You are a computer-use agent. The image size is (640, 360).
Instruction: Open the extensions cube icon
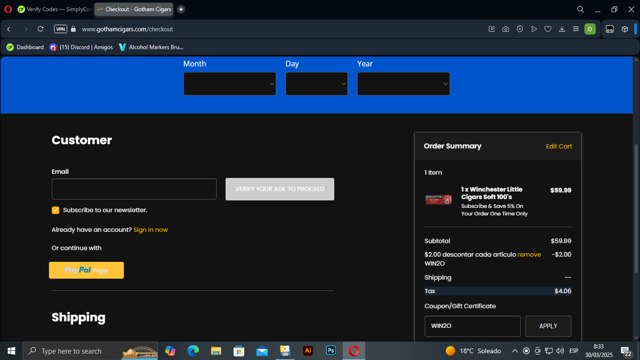click(624, 29)
